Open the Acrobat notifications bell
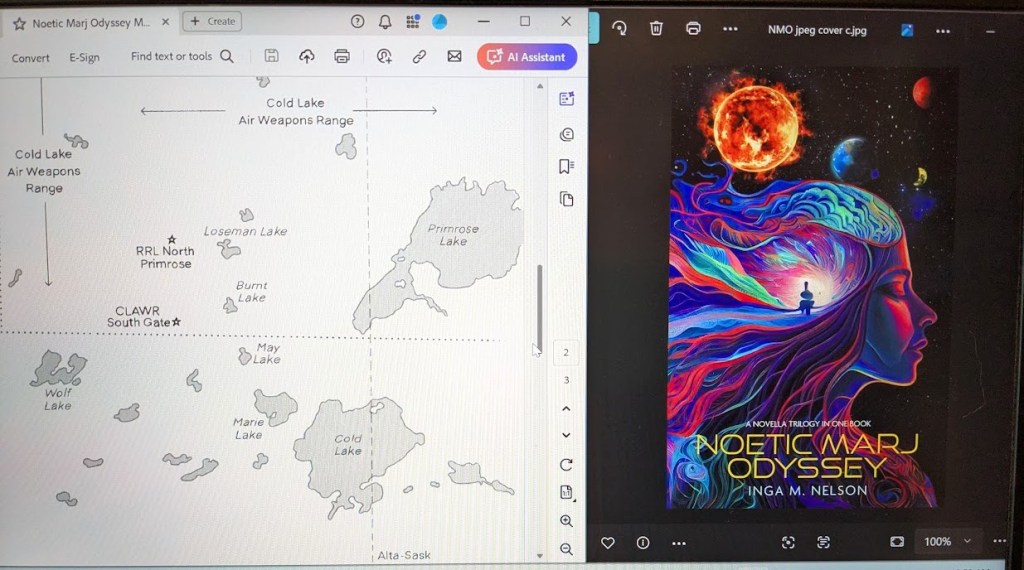 click(385, 22)
